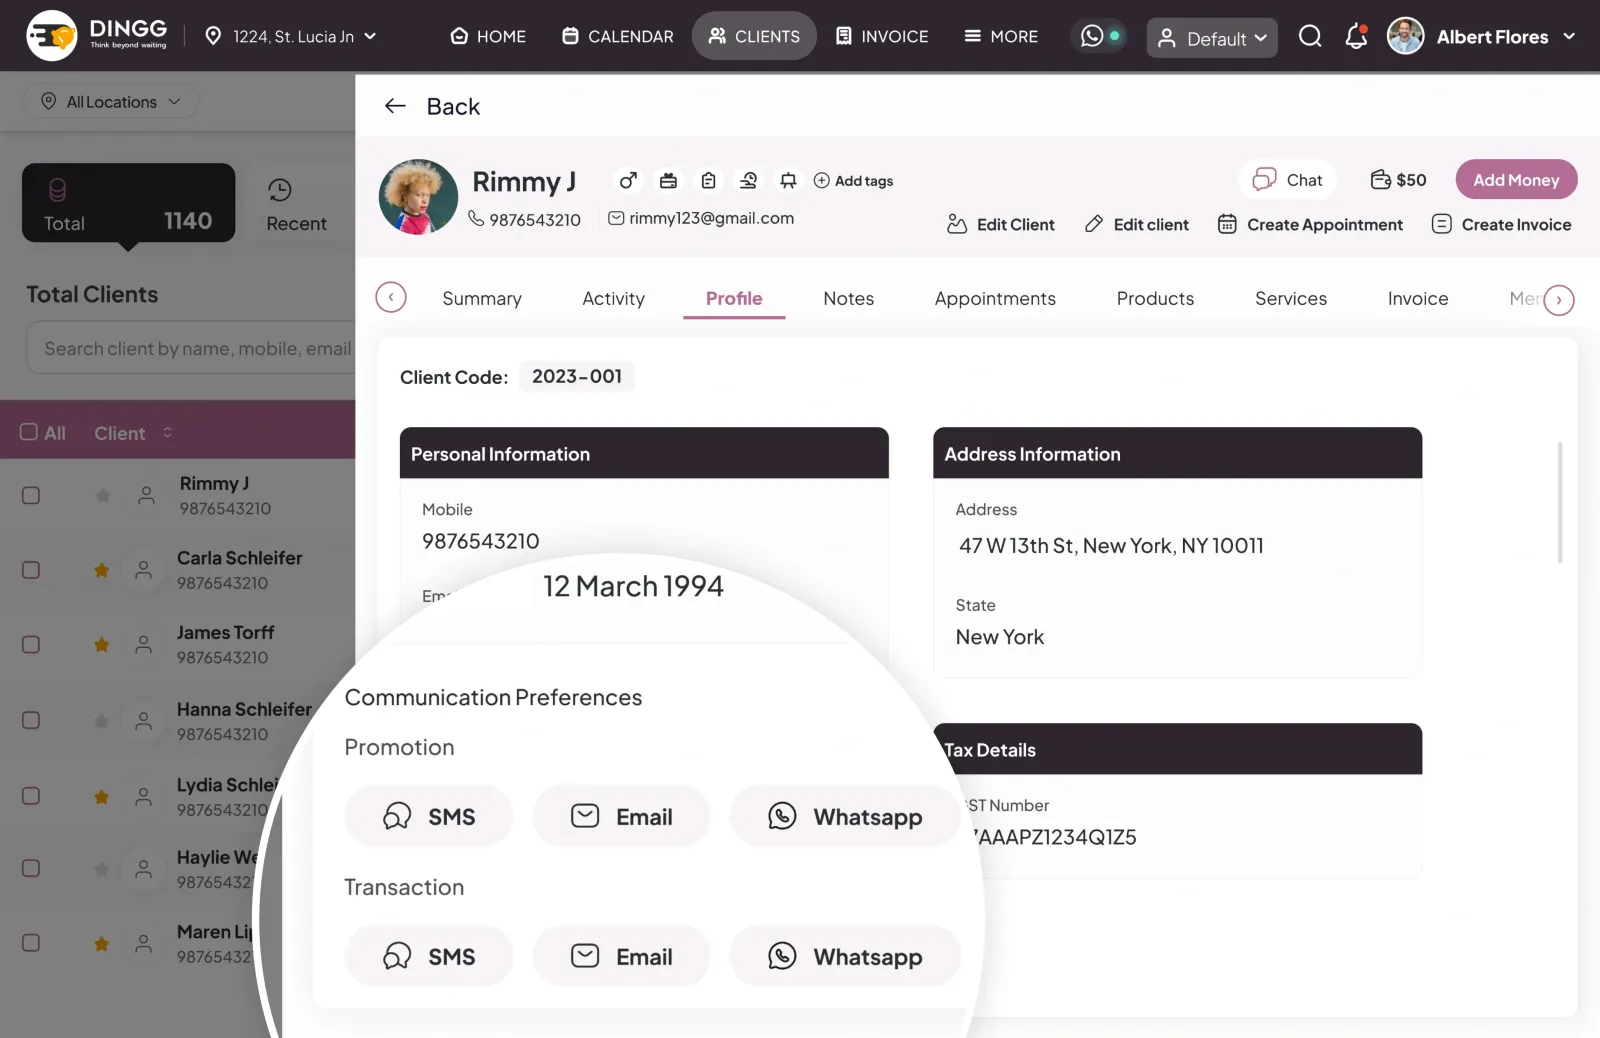
Task: Click Add tags
Action: 853,180
